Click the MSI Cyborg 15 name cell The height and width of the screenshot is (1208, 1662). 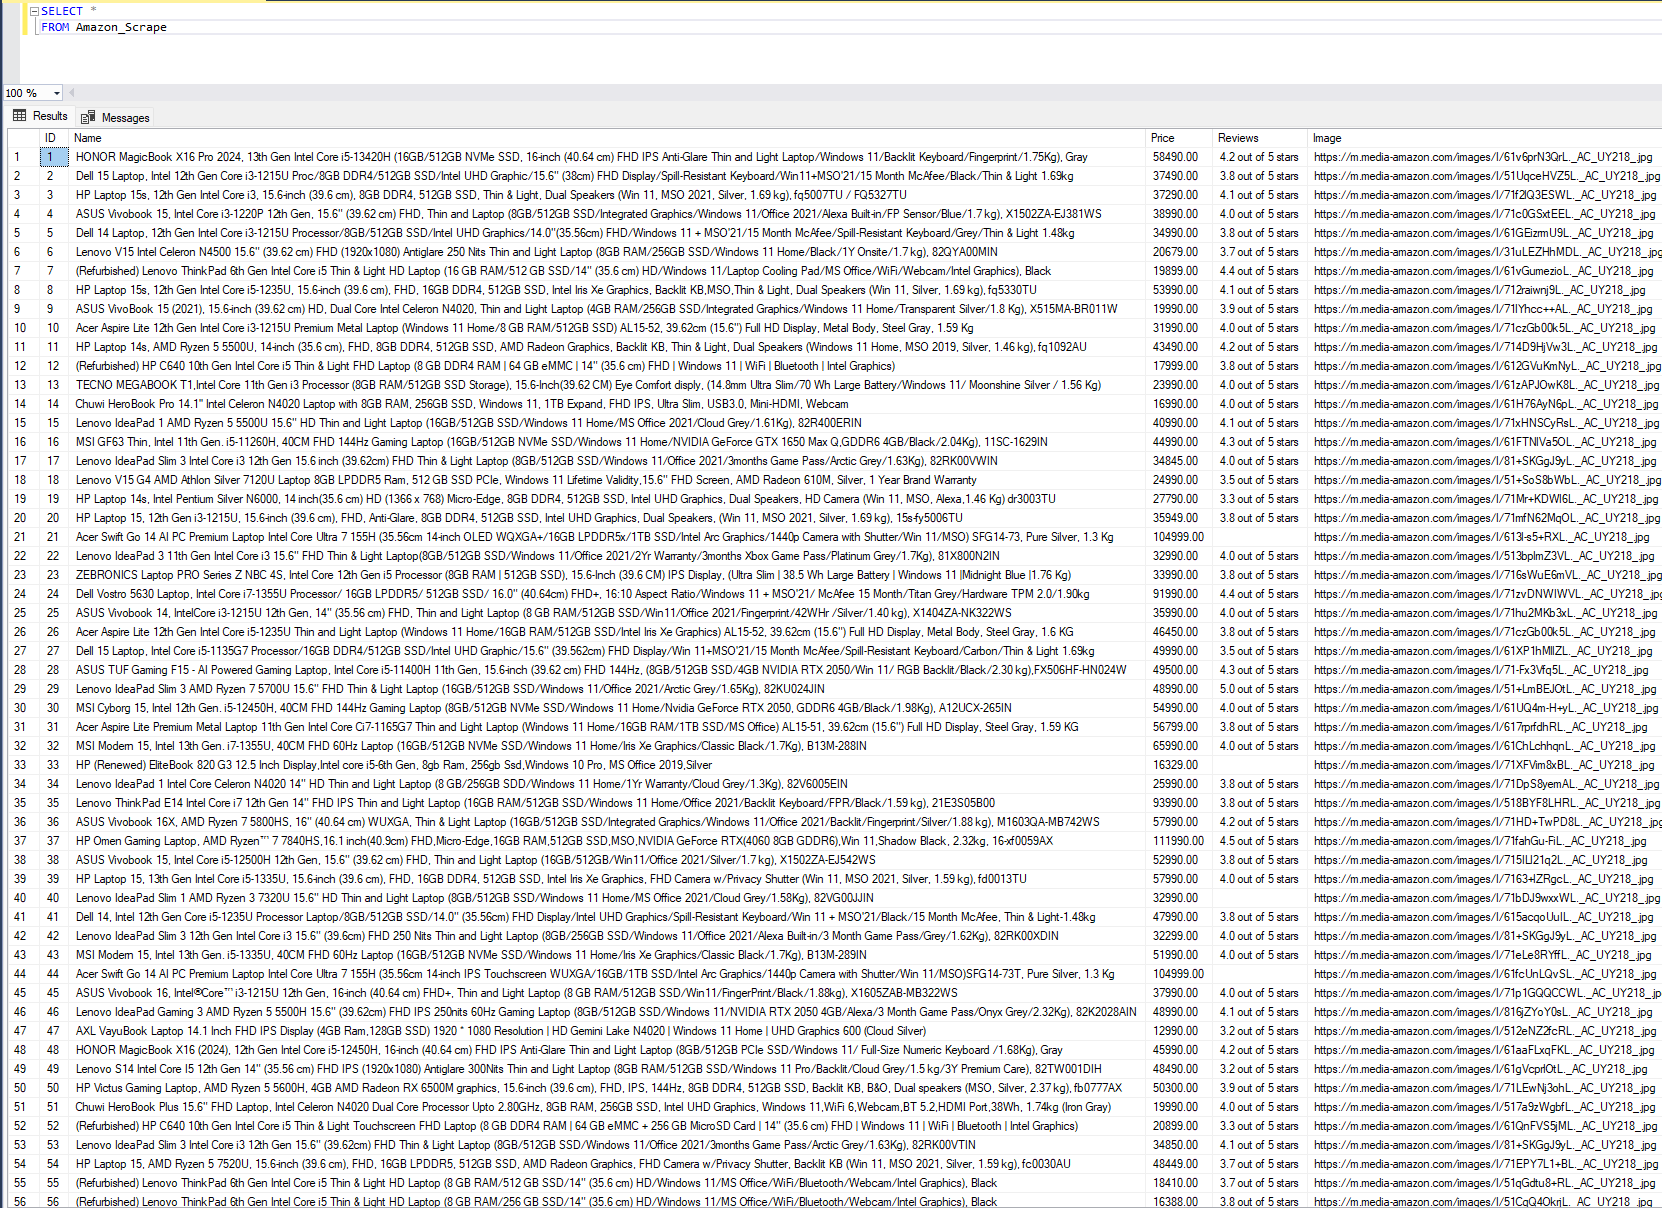607,708
